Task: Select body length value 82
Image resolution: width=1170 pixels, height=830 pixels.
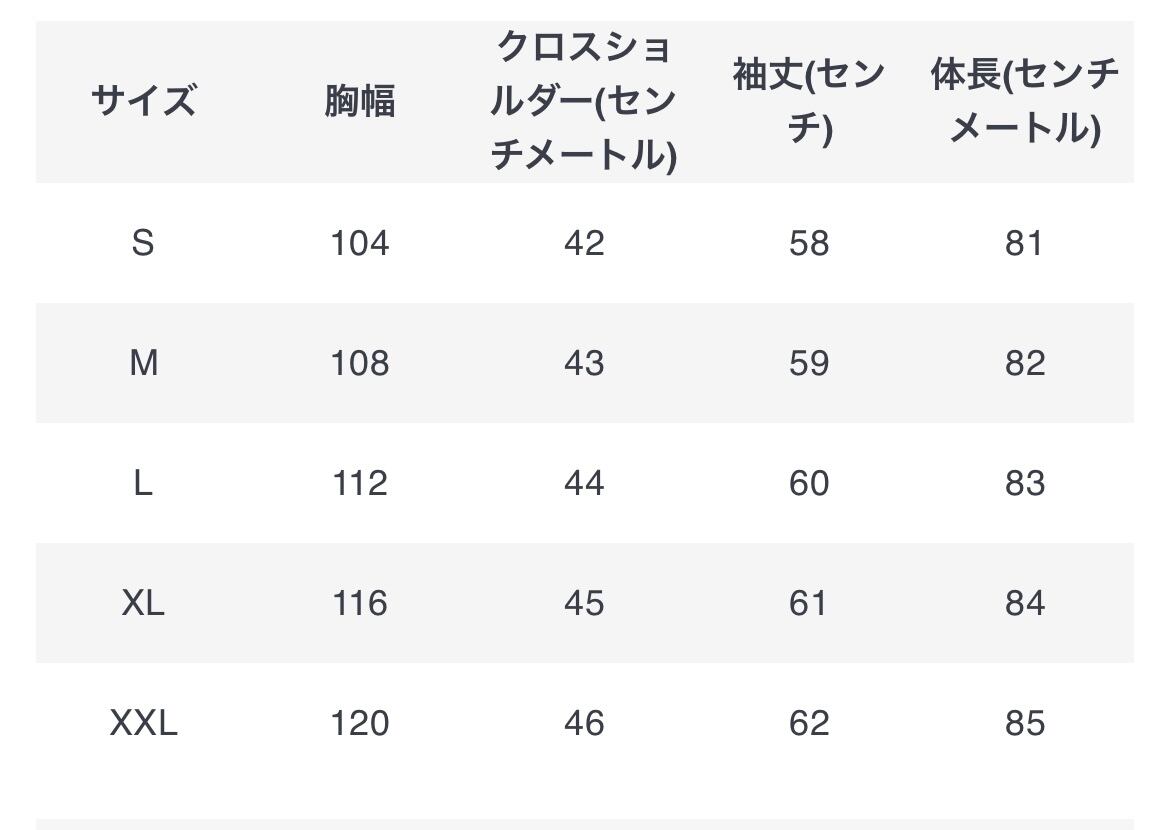Action: click(1024, 363)
